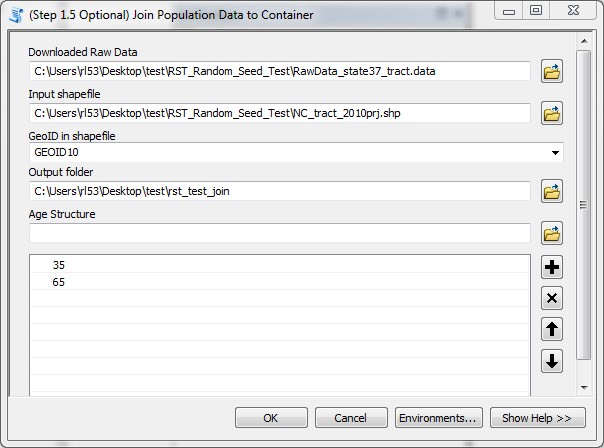This screenshot has width=604, height=448.
Task: Select the 35 entry in the list
Action: [59, 266]
